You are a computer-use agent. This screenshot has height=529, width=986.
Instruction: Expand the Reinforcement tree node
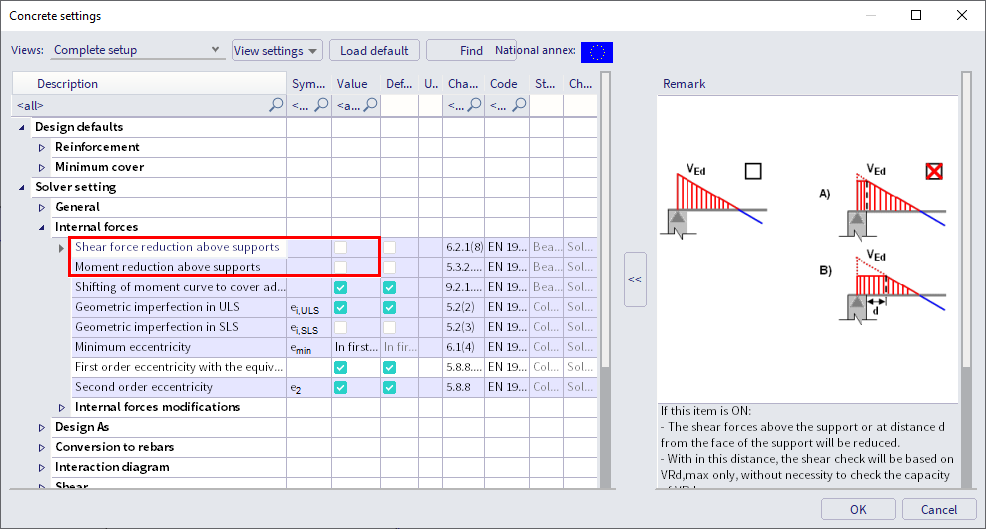42,147
